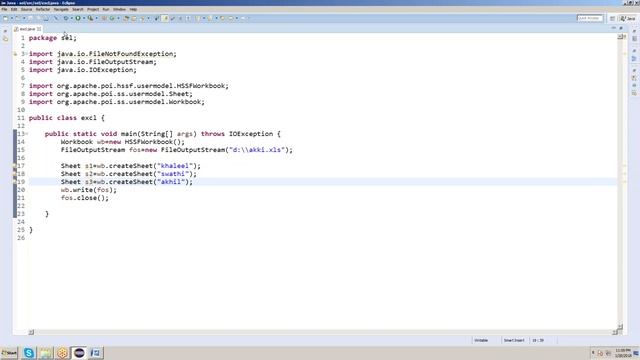
Task: Click the Writable status bar entry
Action: click(x=481, y=340)
